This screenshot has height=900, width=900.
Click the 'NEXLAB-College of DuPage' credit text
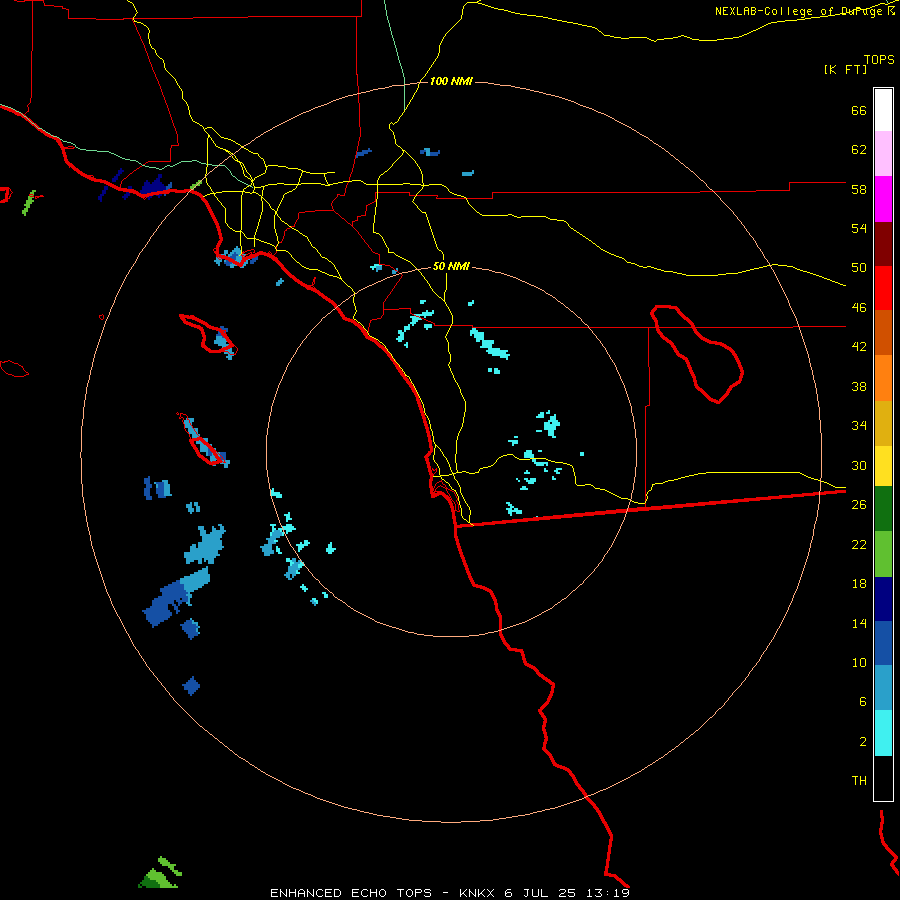[x=799, y=11]
